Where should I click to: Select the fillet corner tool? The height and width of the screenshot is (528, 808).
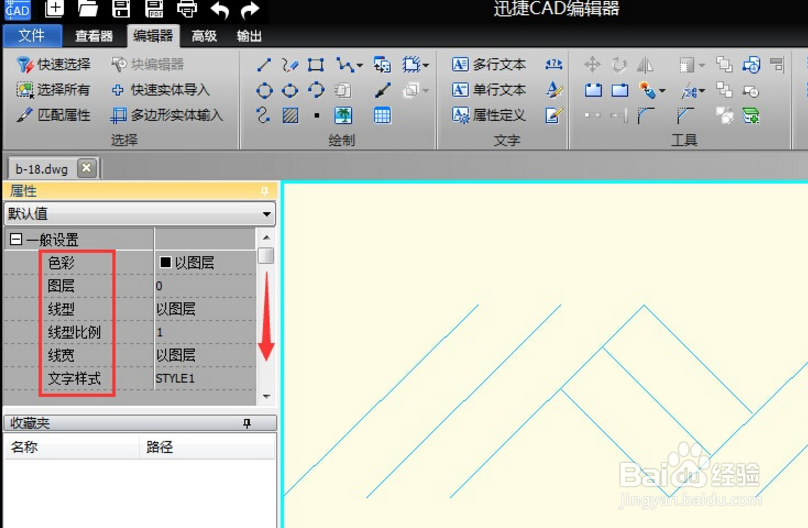[x=645, y=115]
